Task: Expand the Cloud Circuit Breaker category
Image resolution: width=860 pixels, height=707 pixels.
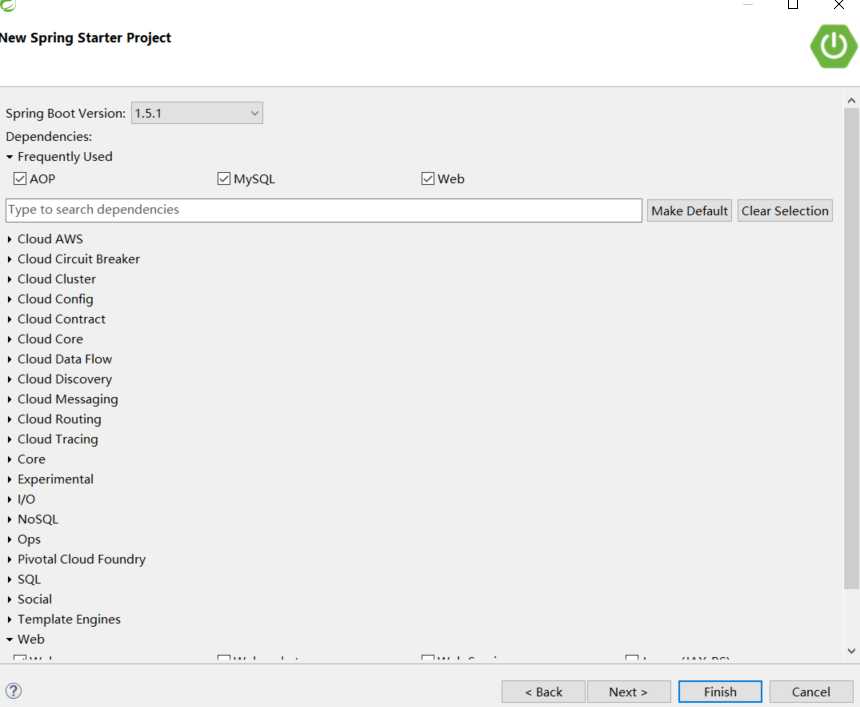Action: pos(9,259)
